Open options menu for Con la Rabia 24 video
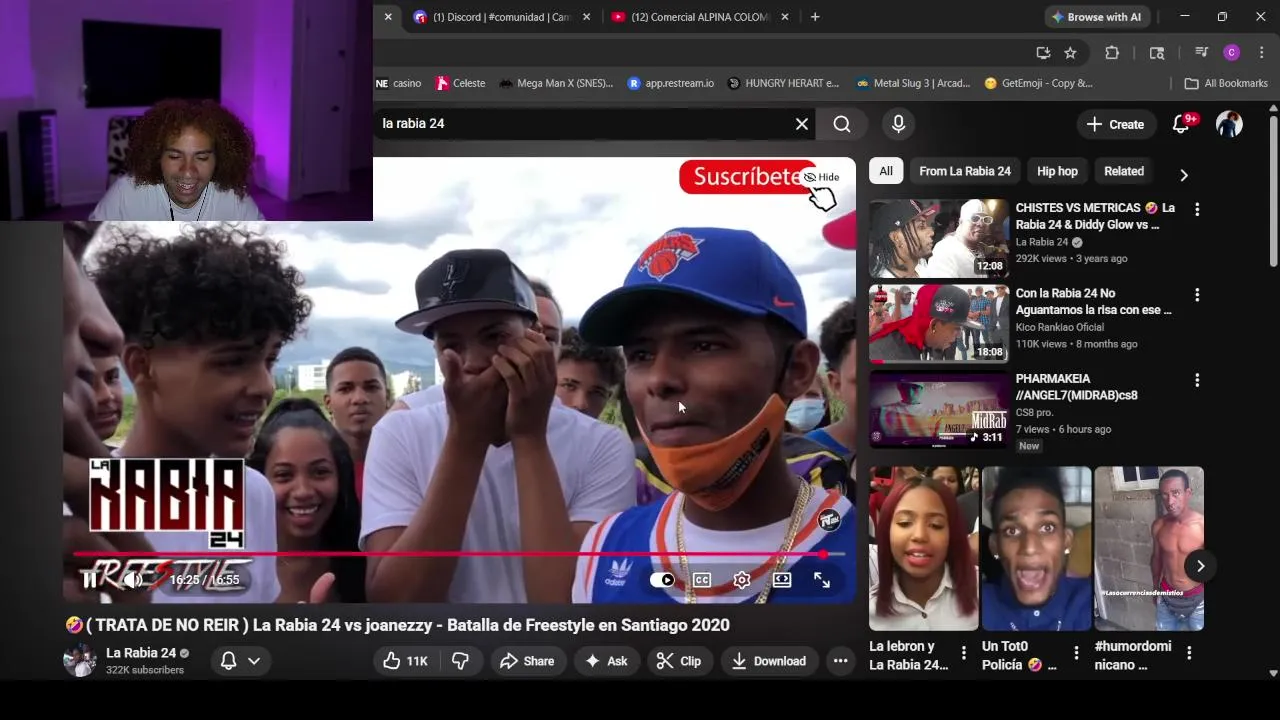 point(1197,295)
